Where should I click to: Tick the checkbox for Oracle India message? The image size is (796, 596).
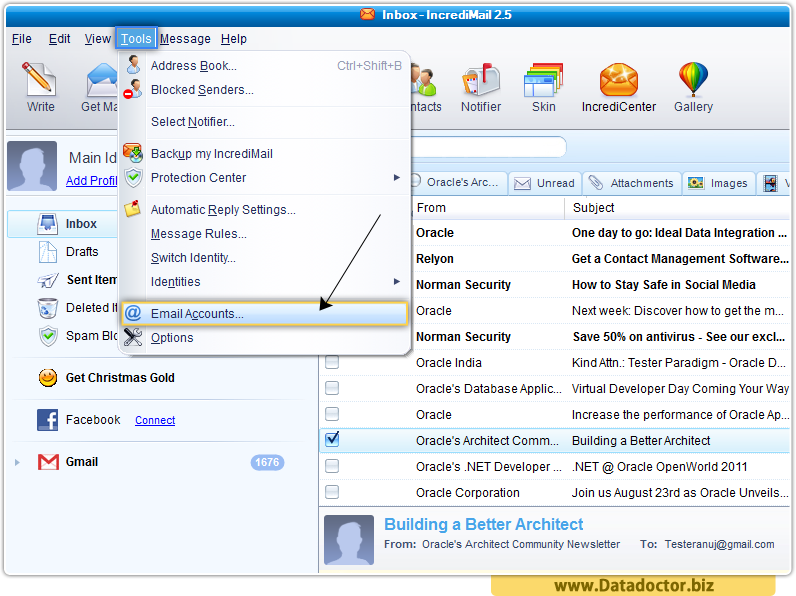point(332,362)
